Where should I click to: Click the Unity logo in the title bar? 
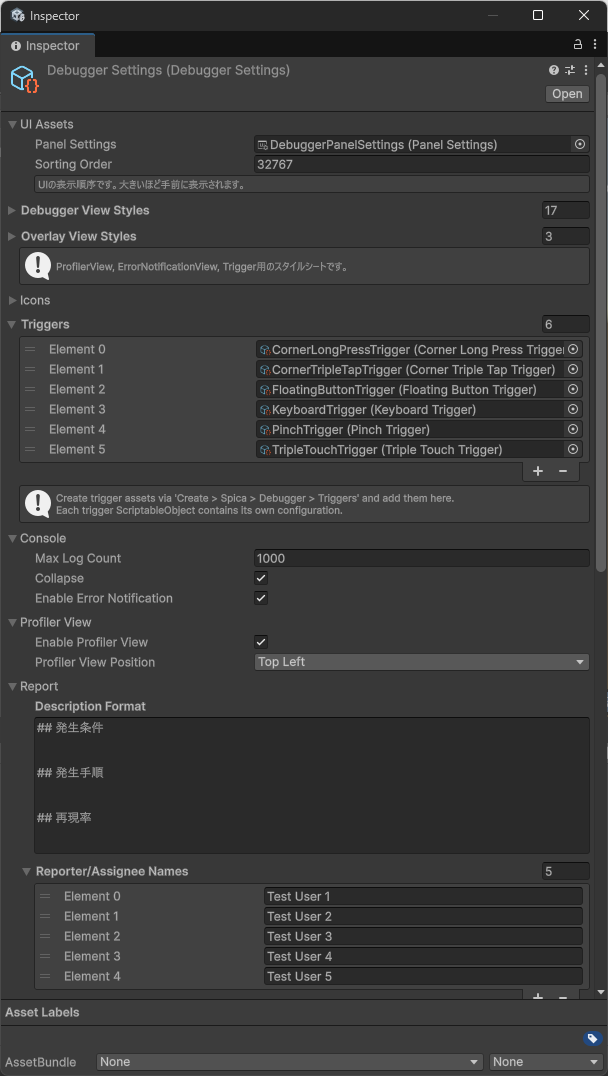pyautogui.click(x=18, y=15)
